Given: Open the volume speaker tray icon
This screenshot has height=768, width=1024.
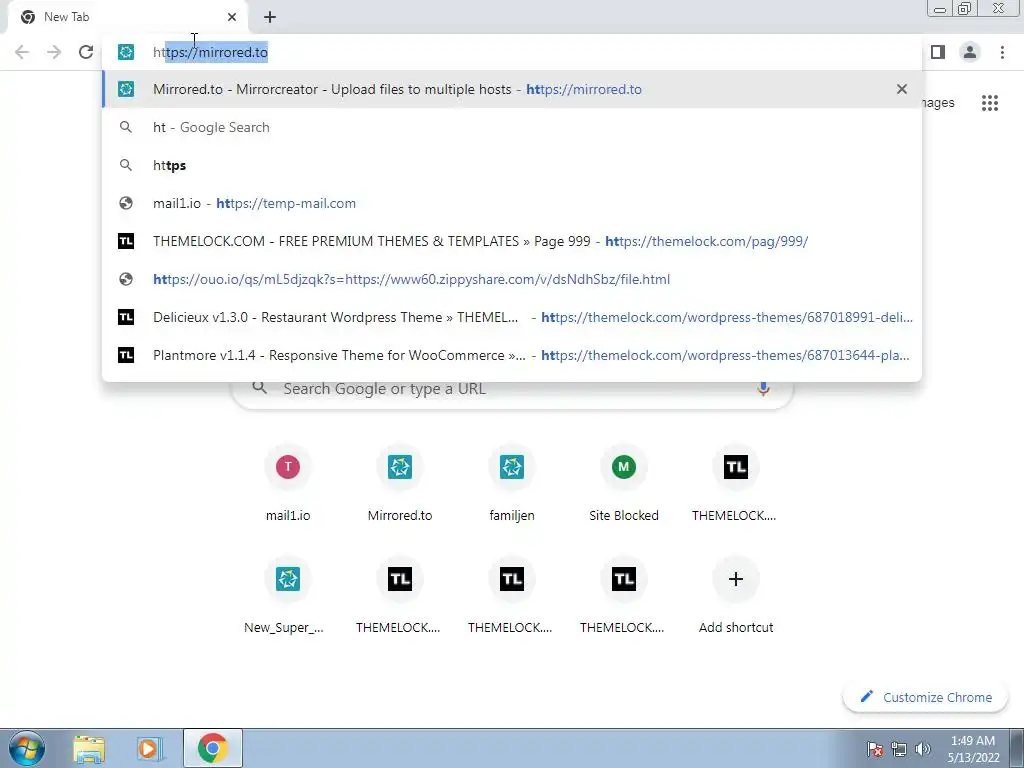Looking at the screenshot, I should (923, 748).
